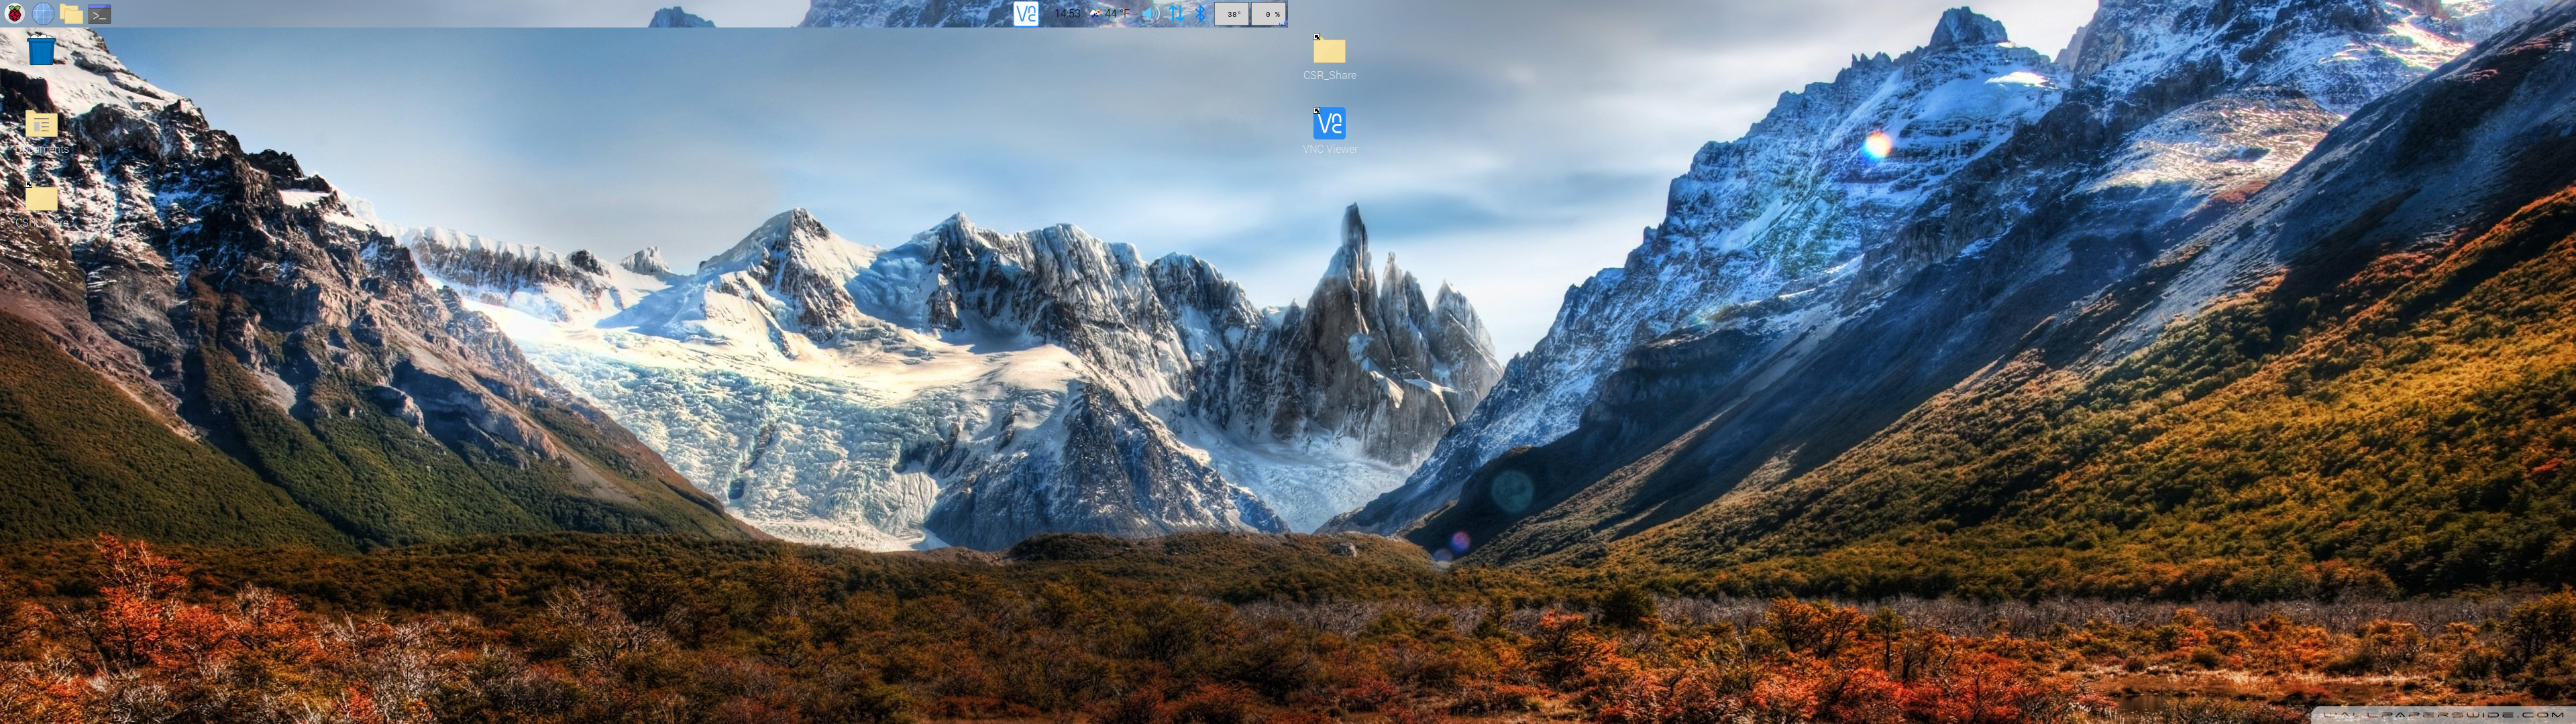
Task: Select the Wastebasket trash desktop icon
Action: click(41, 50)
